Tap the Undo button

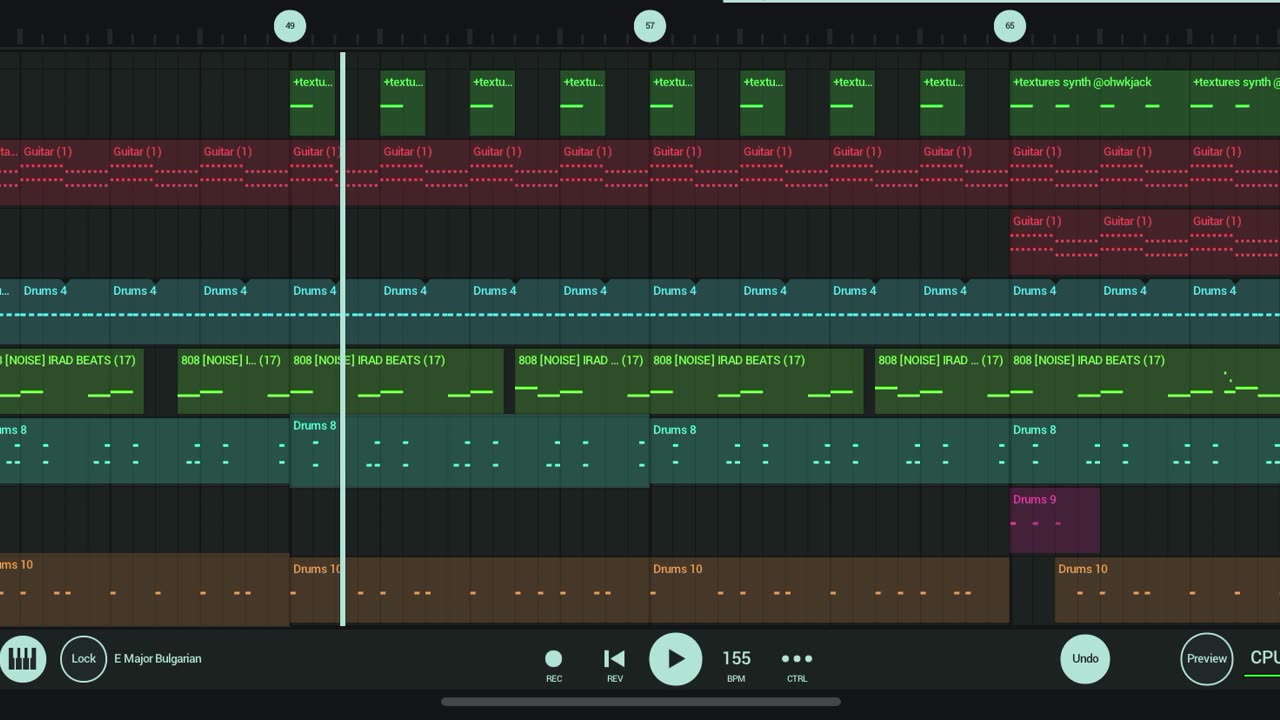[x=1085, y=659]
